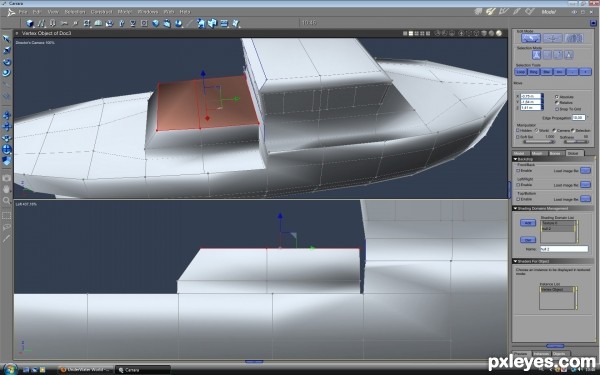Click the Carrara logo icon in menu bar
The height and width of the screenshot is (375, 600).
[11, 12]
